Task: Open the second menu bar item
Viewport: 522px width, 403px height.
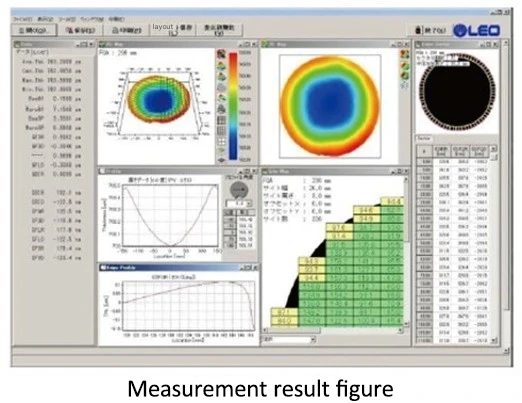Action: pyautogui.click(x=45, y=19)
